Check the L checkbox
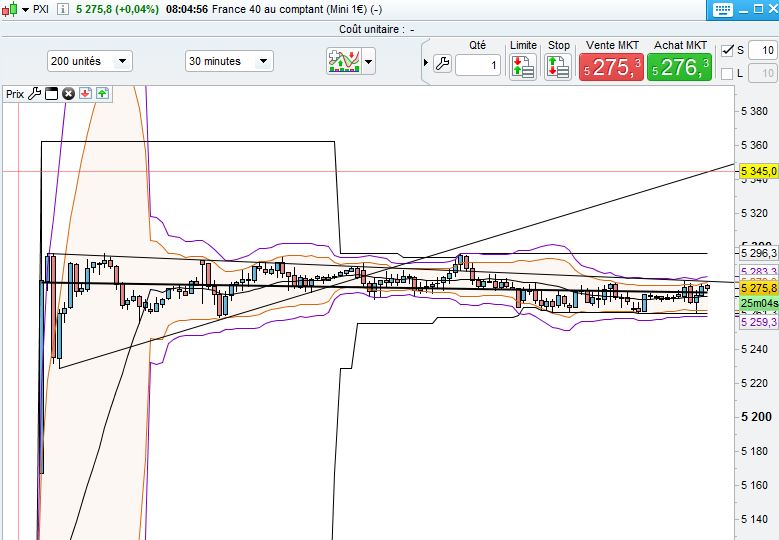The image size is (779, 540). 727,74
